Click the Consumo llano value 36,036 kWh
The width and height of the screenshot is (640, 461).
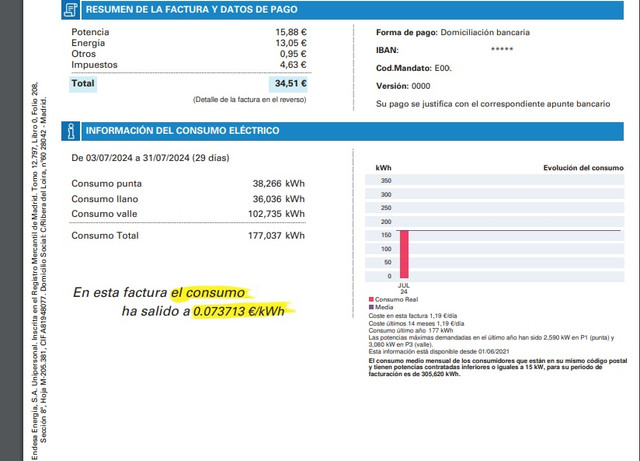pos(278,199)
